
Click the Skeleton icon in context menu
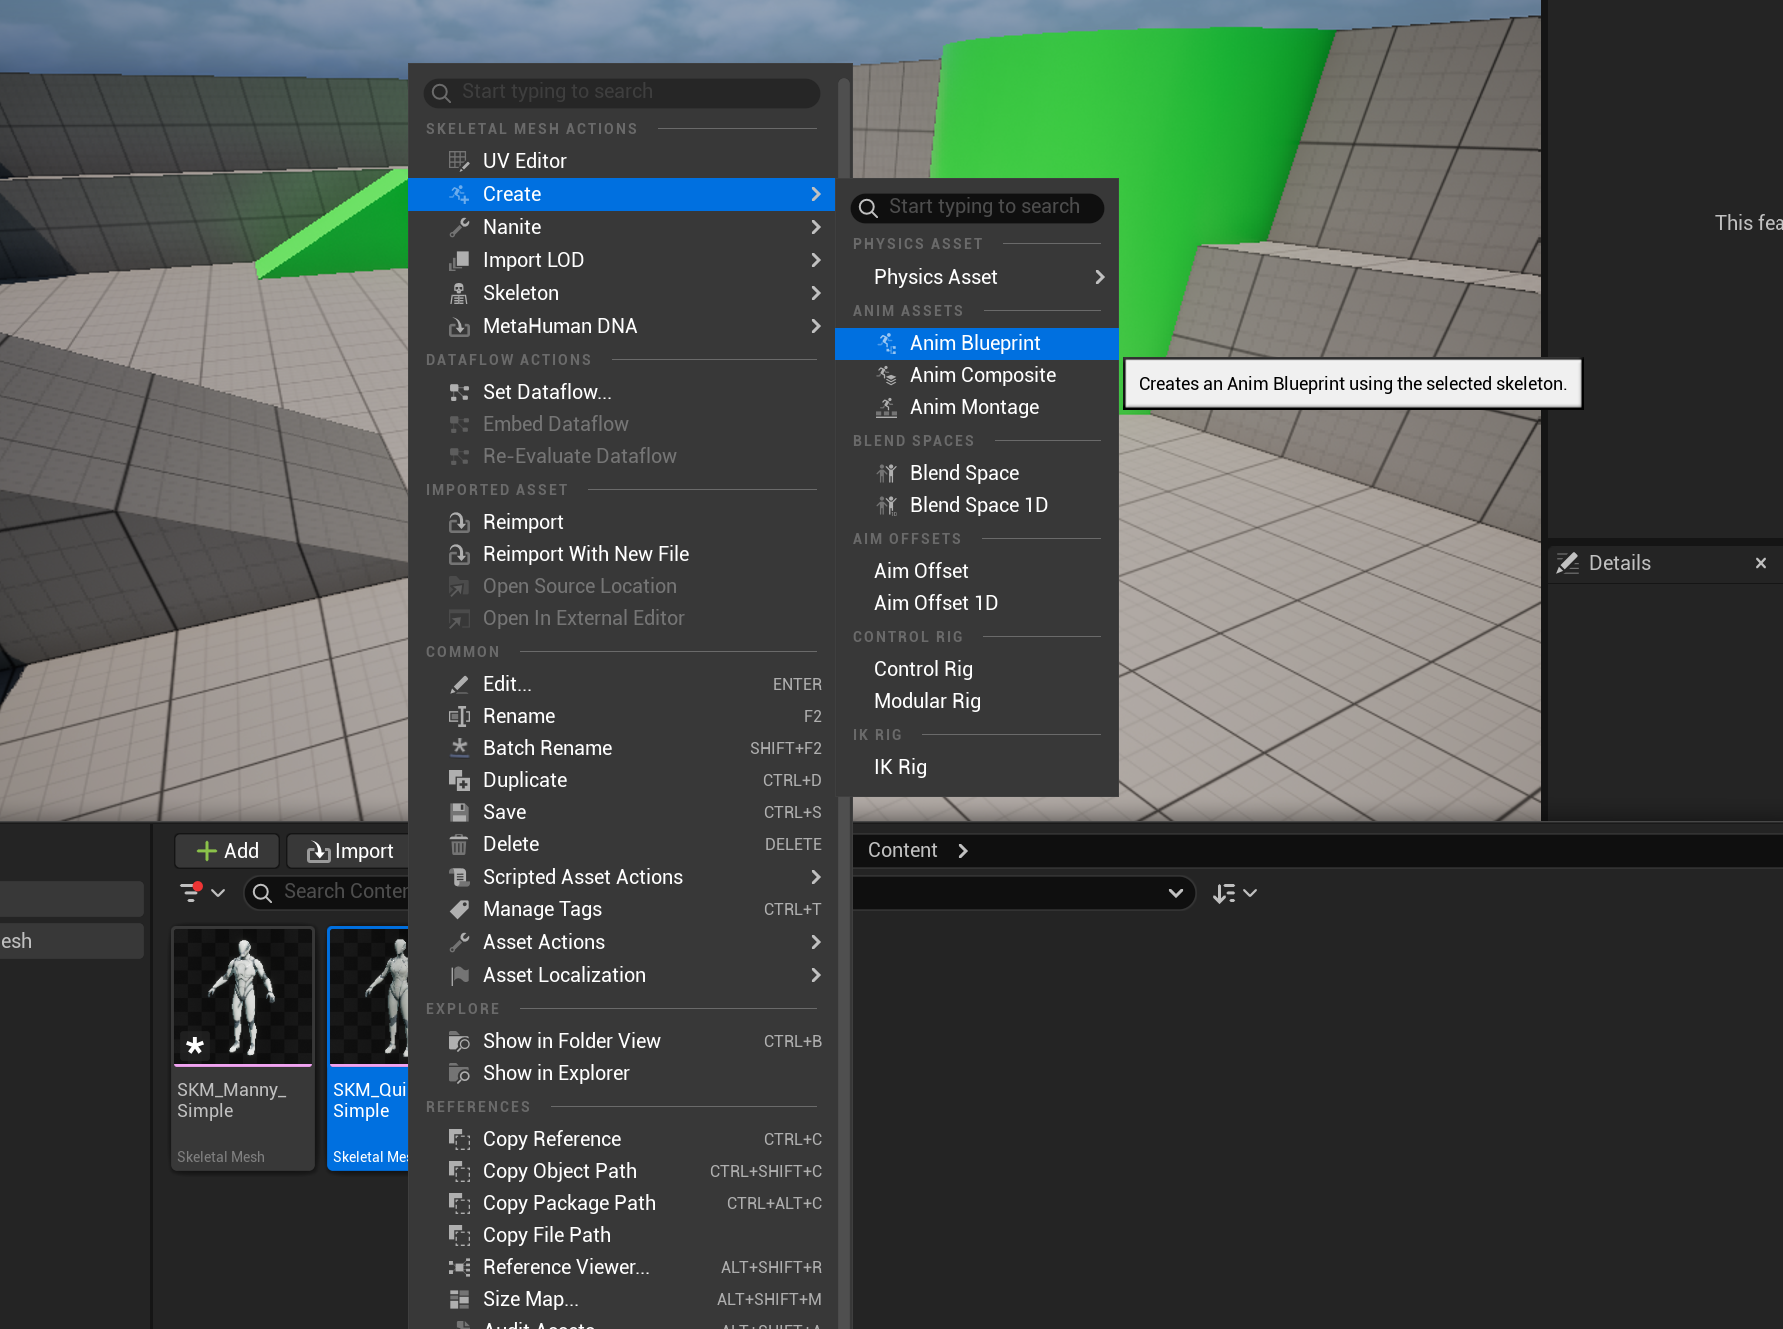coord(459,293)
